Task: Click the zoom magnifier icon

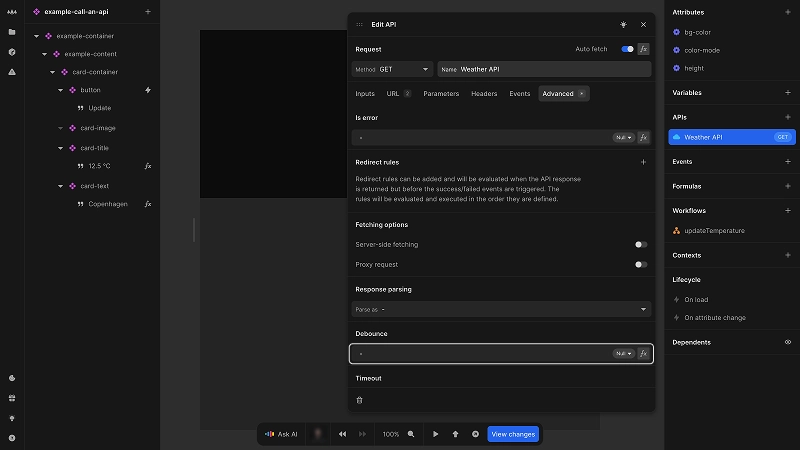Action: (x=411, y=434)
